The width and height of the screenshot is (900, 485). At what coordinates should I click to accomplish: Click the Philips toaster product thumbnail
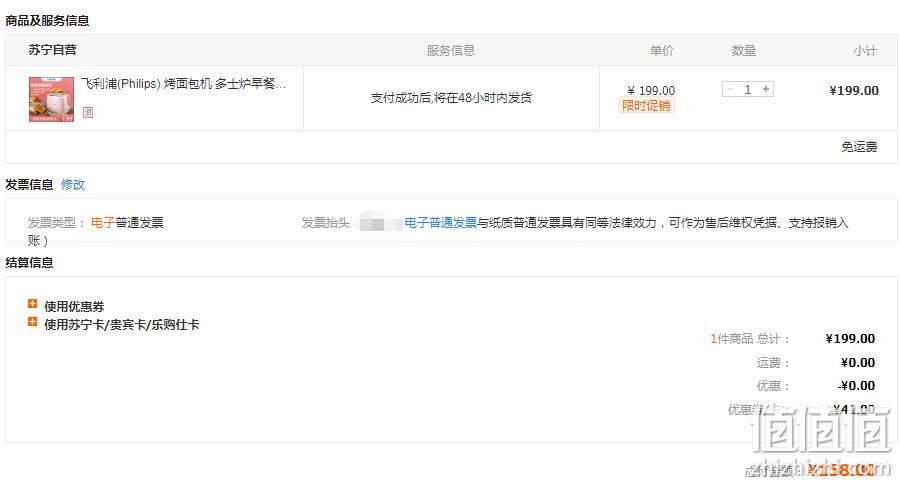pyautogui.click(x=52, y=99)
